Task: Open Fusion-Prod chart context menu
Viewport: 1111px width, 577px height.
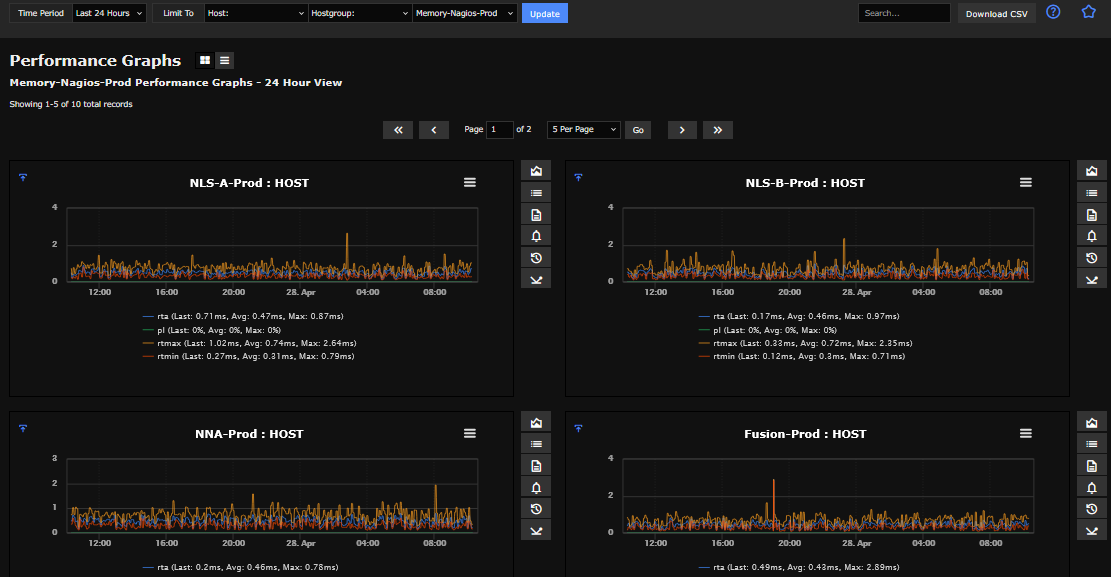Action: click(1025, 434)
